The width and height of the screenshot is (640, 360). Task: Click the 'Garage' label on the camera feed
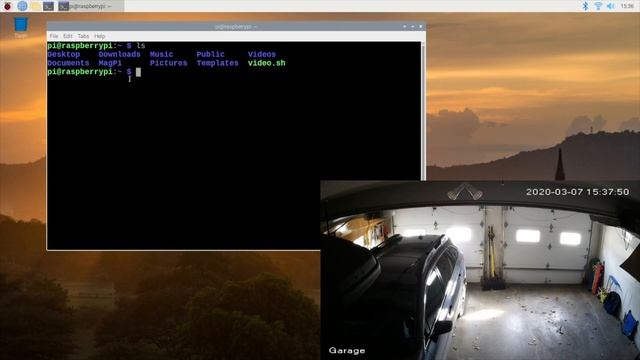(x=347, y=351)
